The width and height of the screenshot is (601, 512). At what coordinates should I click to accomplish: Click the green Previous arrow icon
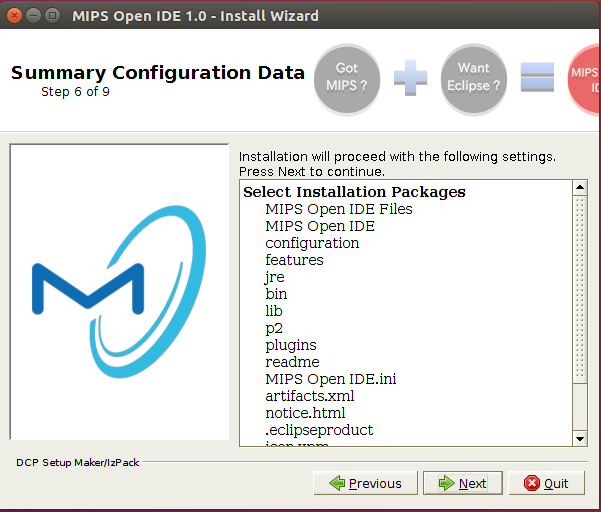[337, 483]
